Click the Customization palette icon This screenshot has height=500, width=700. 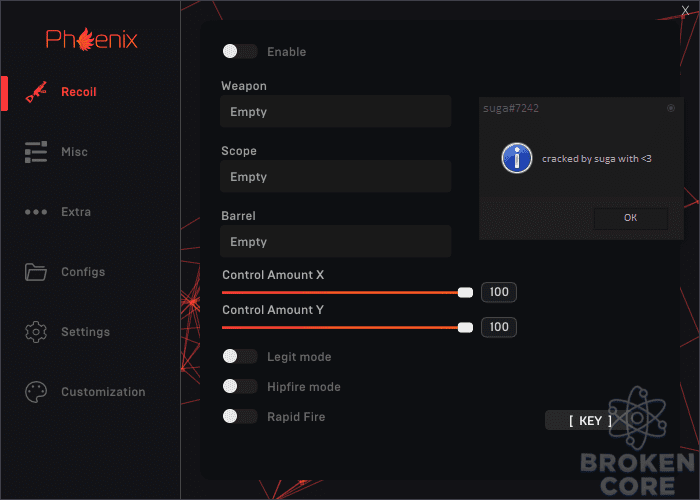tap(36, 392)
